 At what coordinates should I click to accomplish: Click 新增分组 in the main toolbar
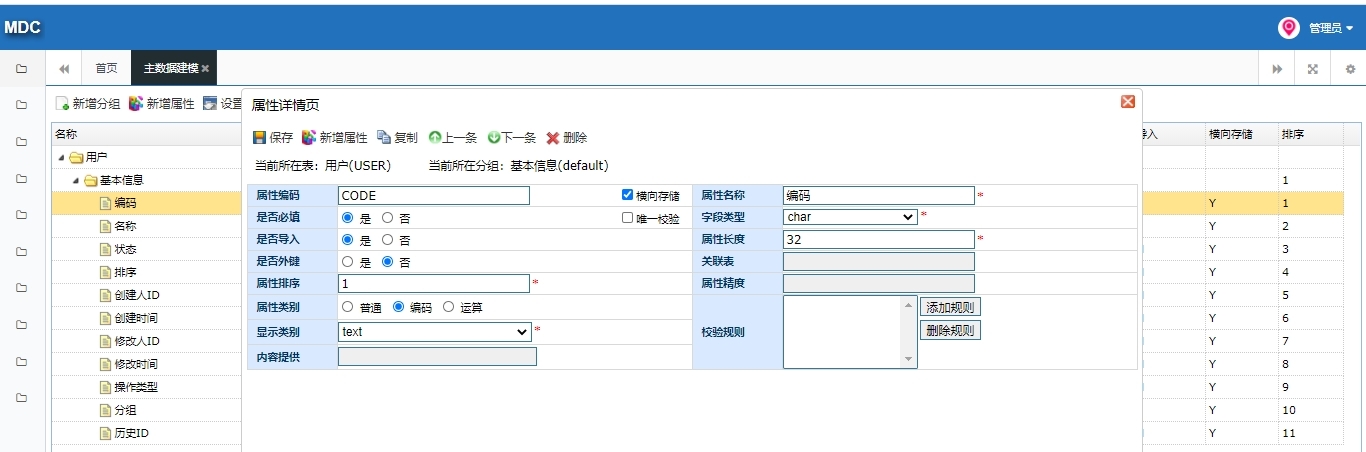(x=88, y=104)
